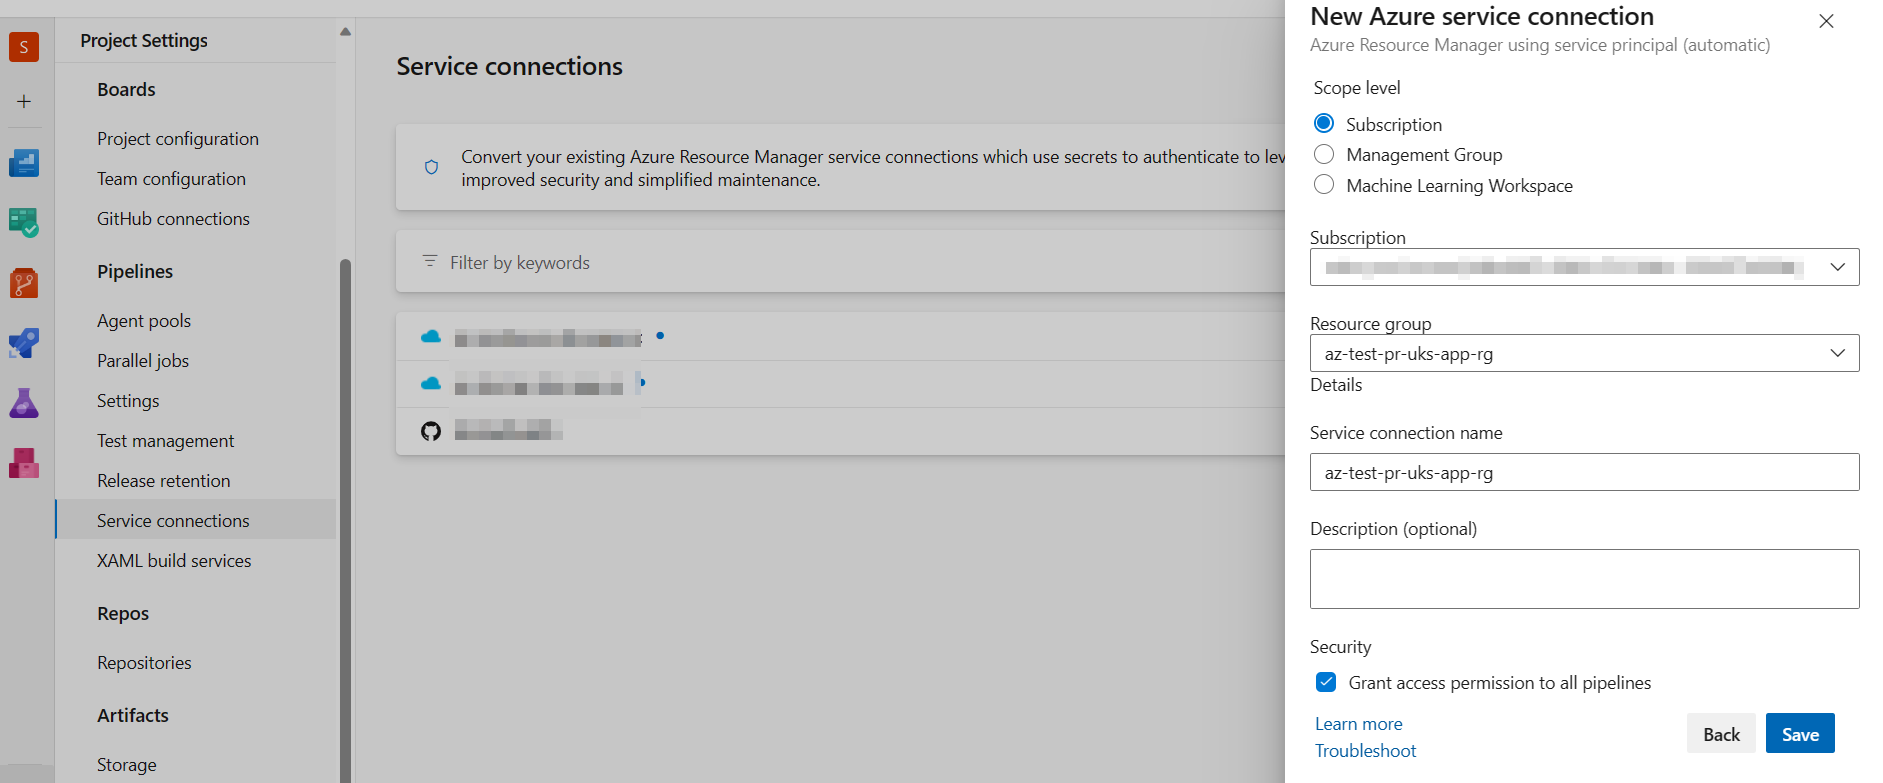
Task: Open the Subscription dropdown
Action: point(1585,267)
